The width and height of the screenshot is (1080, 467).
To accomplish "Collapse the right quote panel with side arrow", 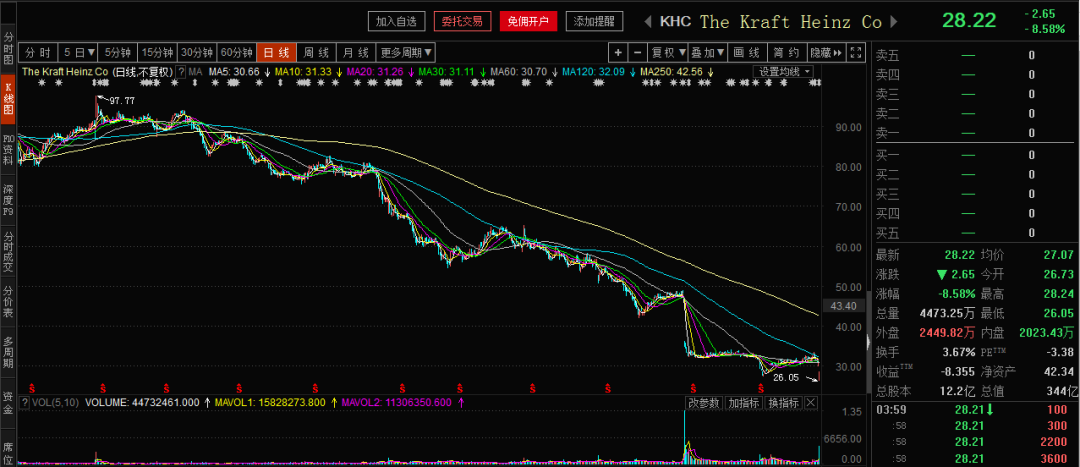I will tap(867, 342).
